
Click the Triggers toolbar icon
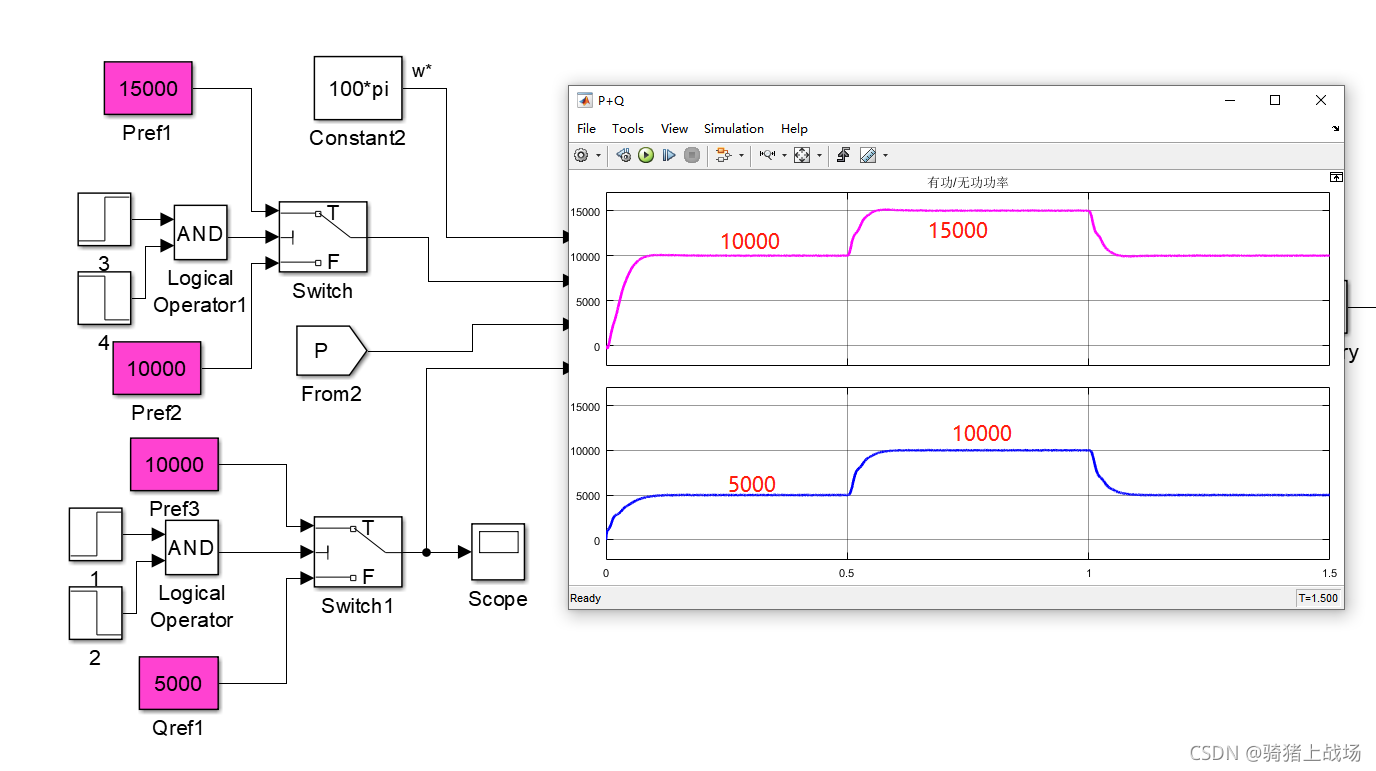843,155
